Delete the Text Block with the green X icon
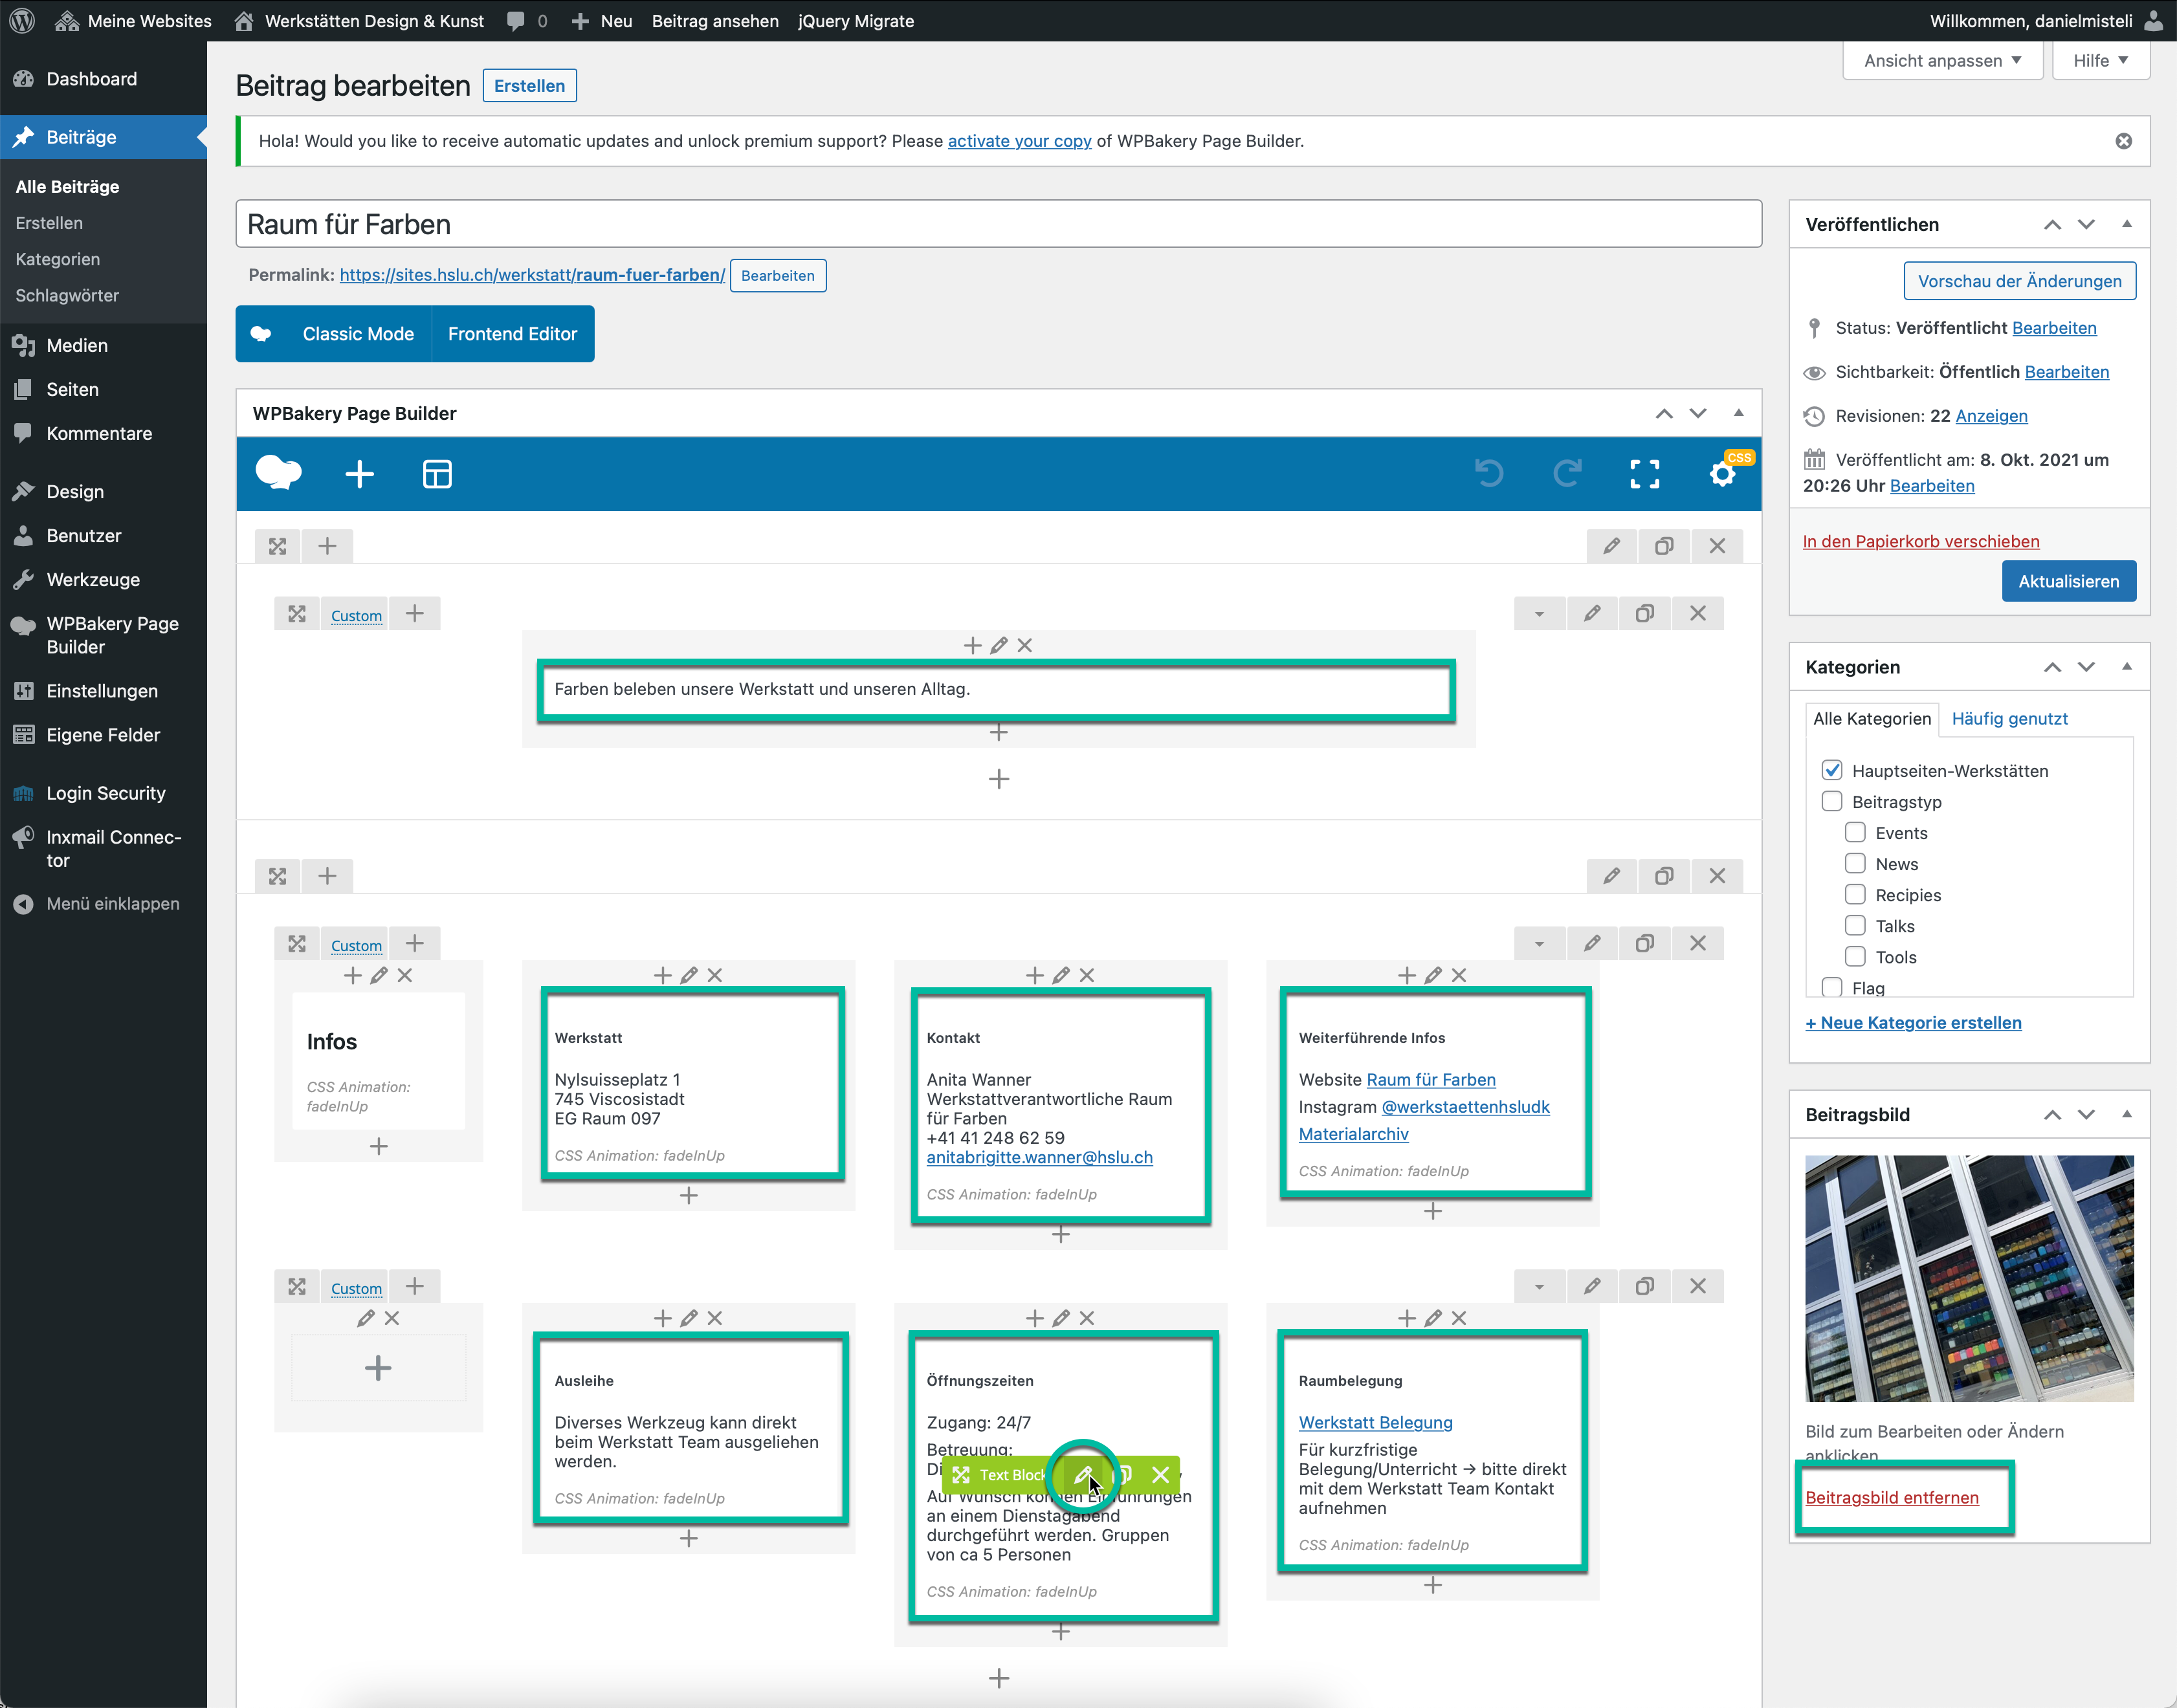This screenshot has width=2177, height=1708. [1160, 1474]
